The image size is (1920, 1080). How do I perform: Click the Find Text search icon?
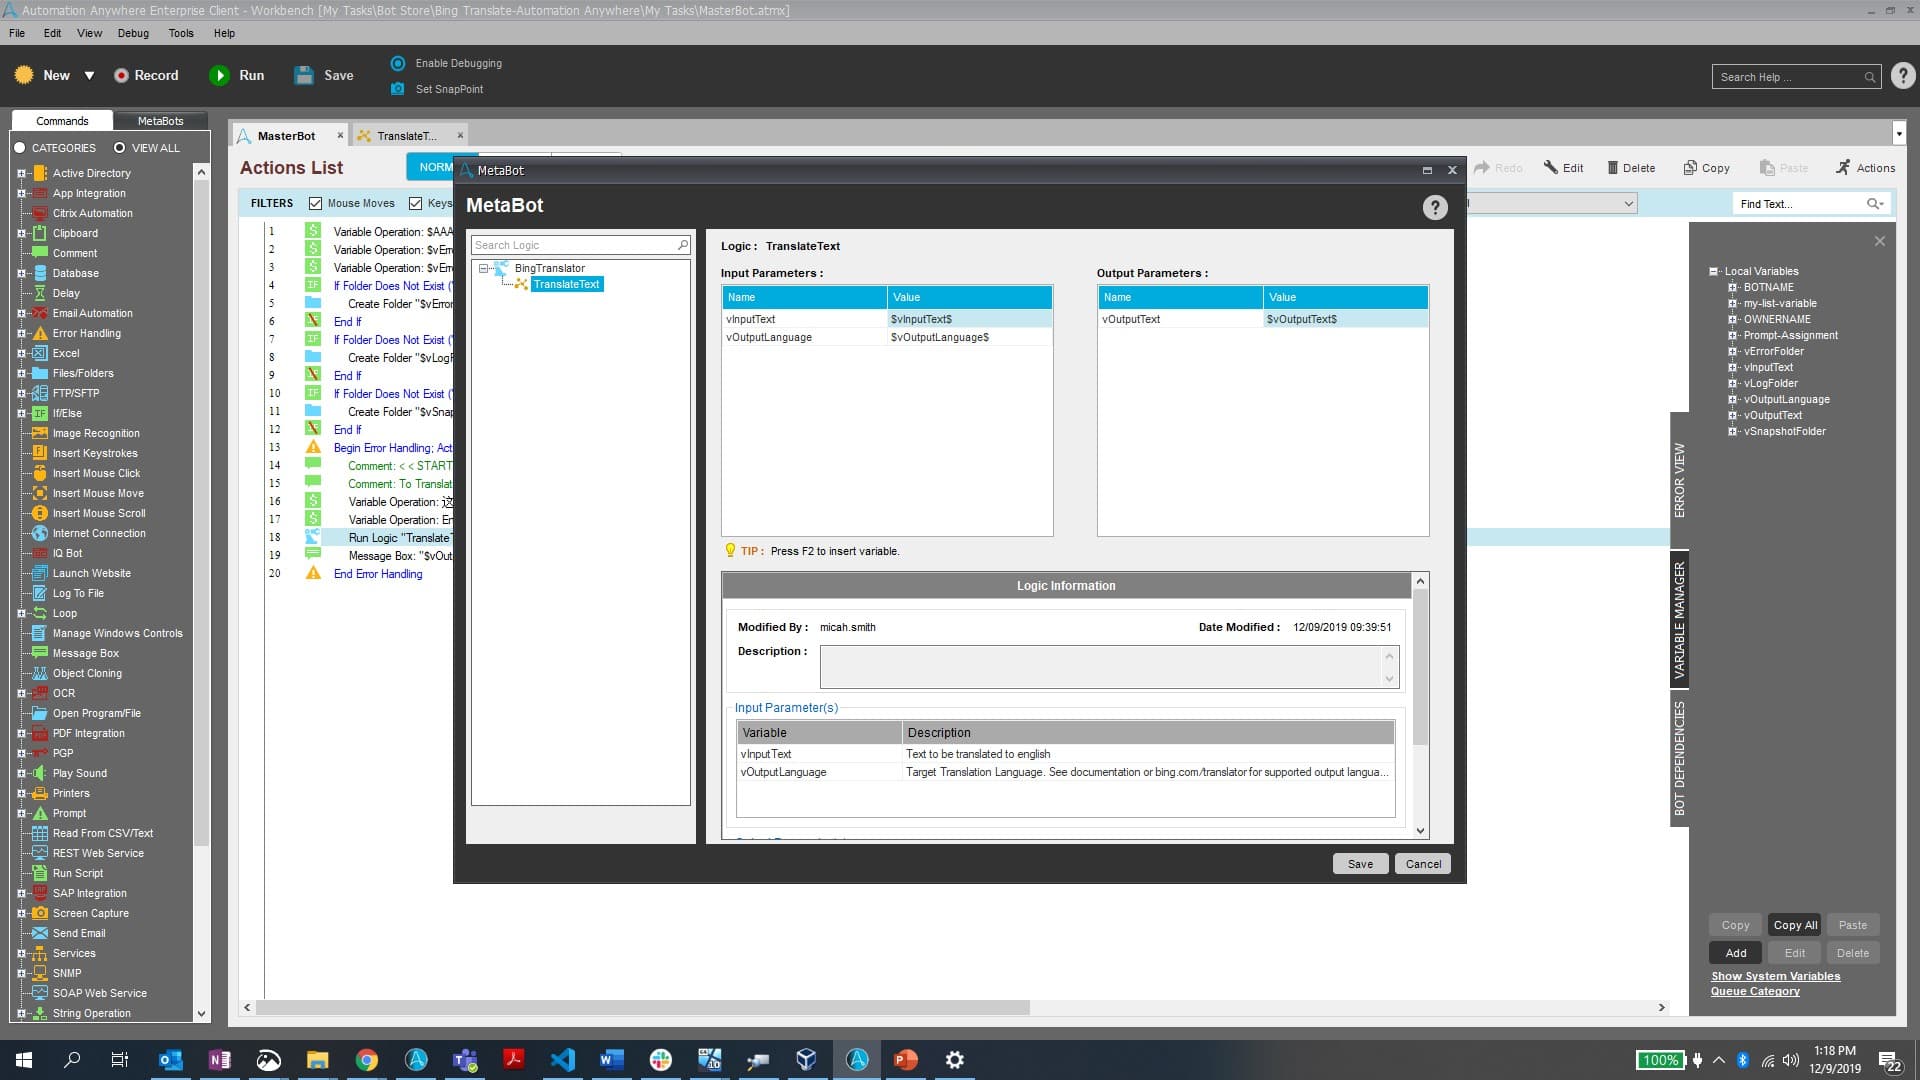[1873, 204]
